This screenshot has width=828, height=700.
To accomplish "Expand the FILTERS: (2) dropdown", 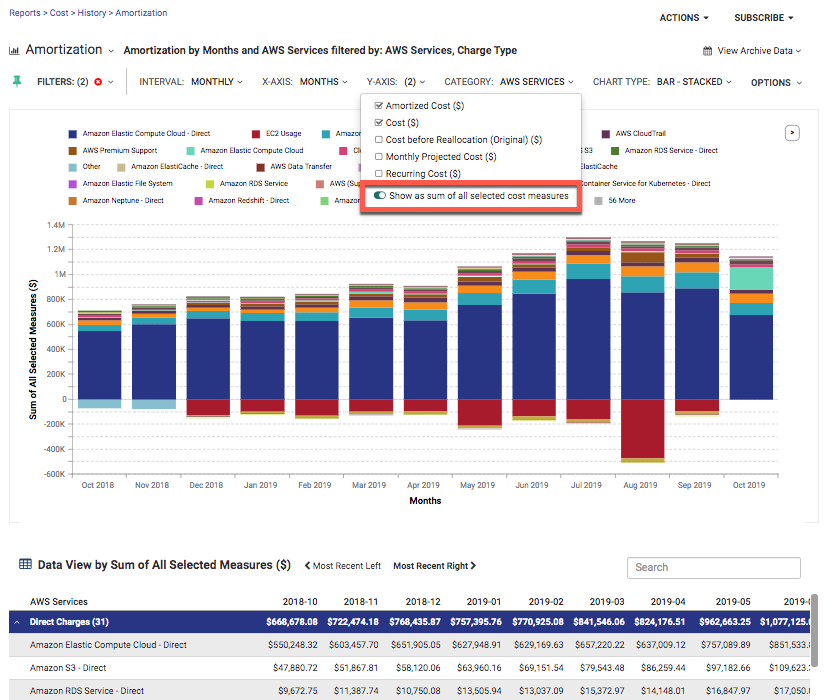I will [x=75, y=82].
